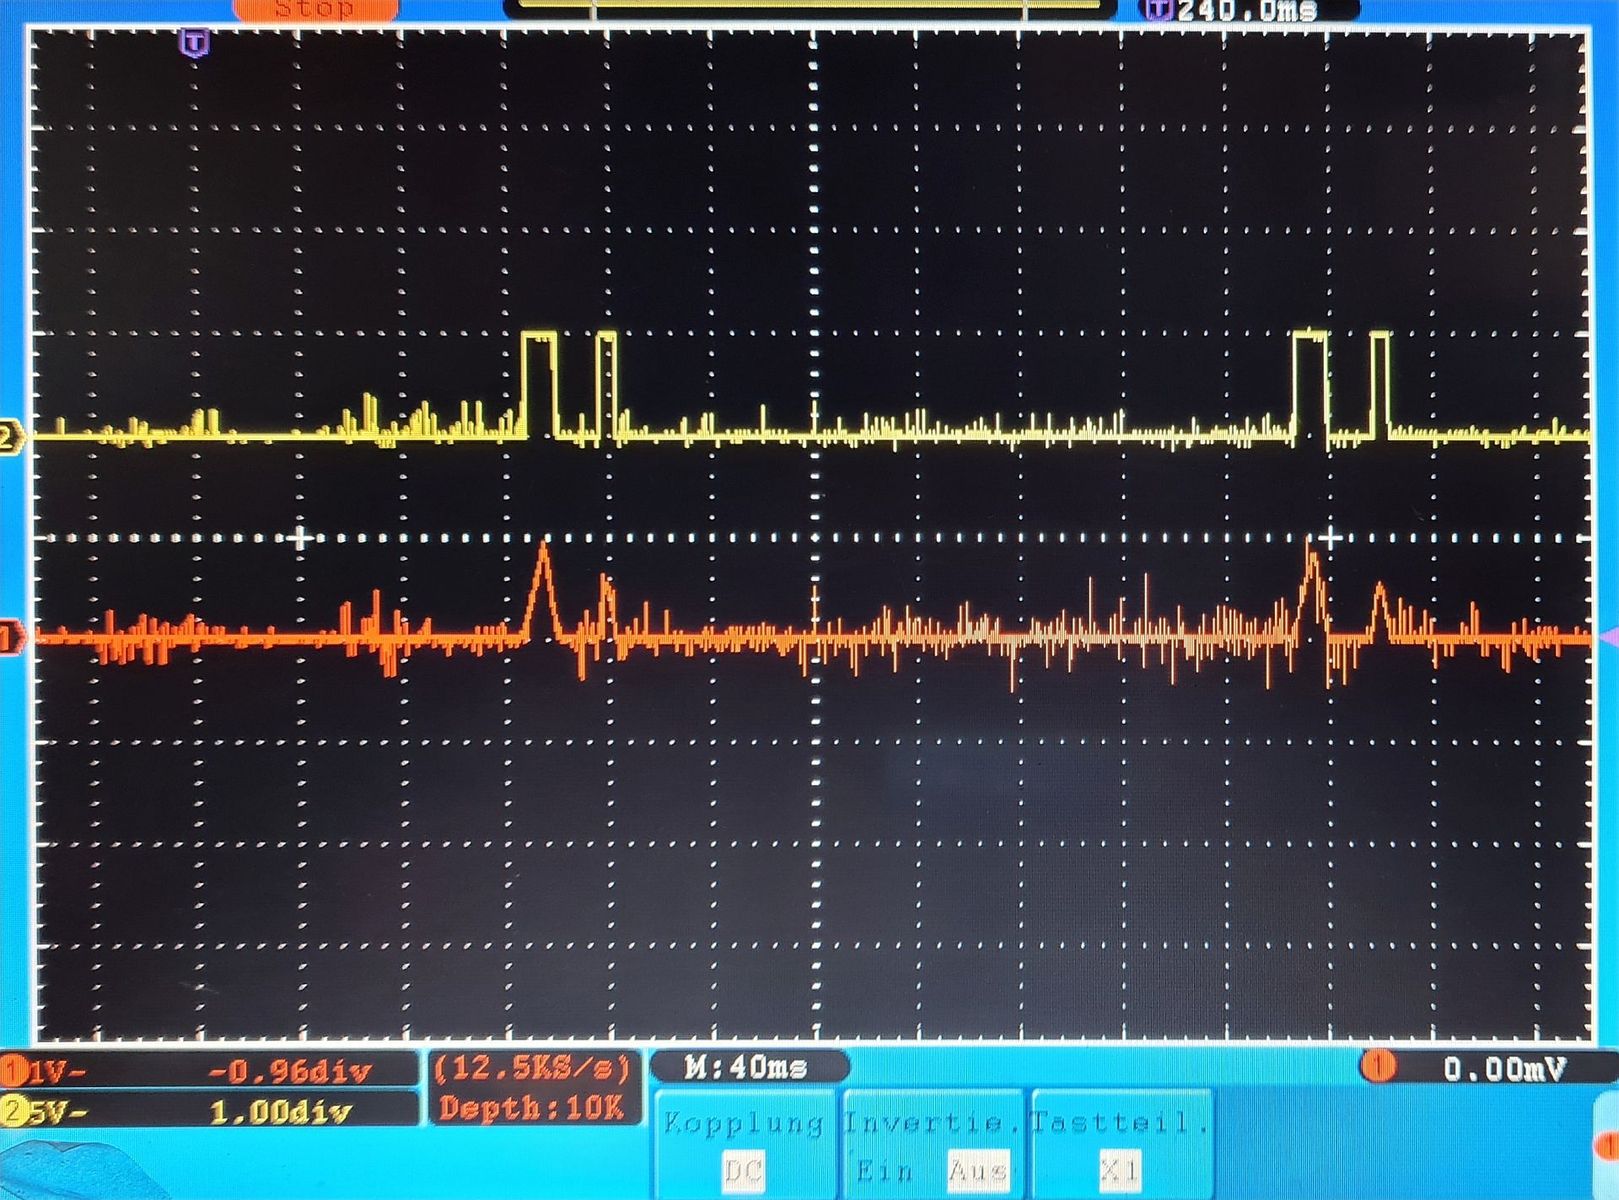This screenshot has width=1619, height=1200.
Task: Click the left cross cursor marker on grid
Action: click(x=299, y=538)
